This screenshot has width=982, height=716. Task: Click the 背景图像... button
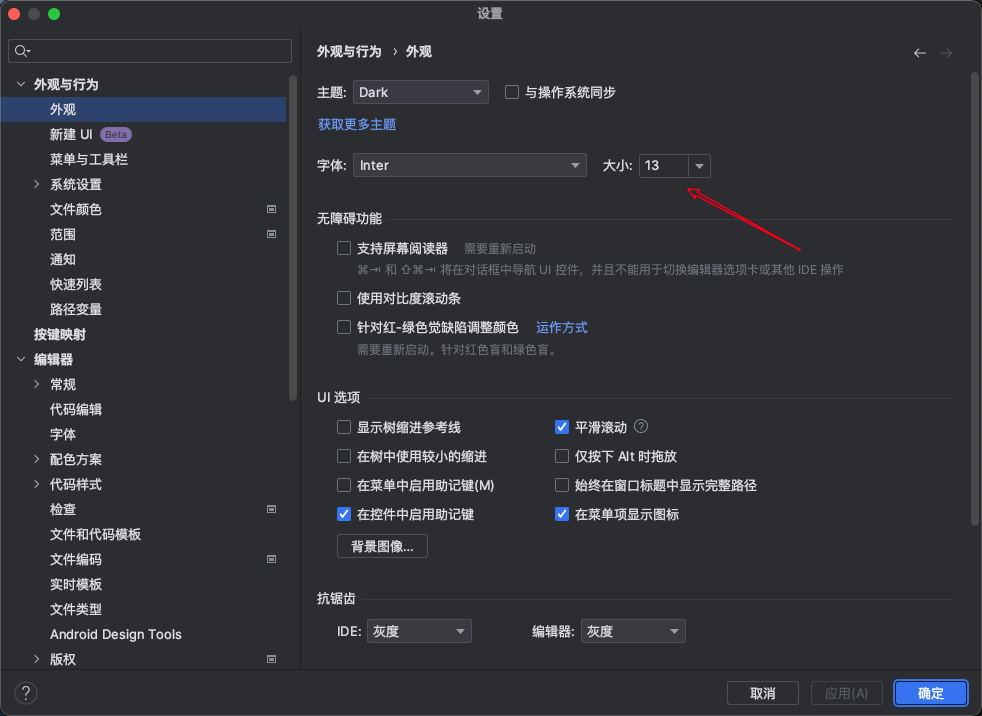[382, 546]
